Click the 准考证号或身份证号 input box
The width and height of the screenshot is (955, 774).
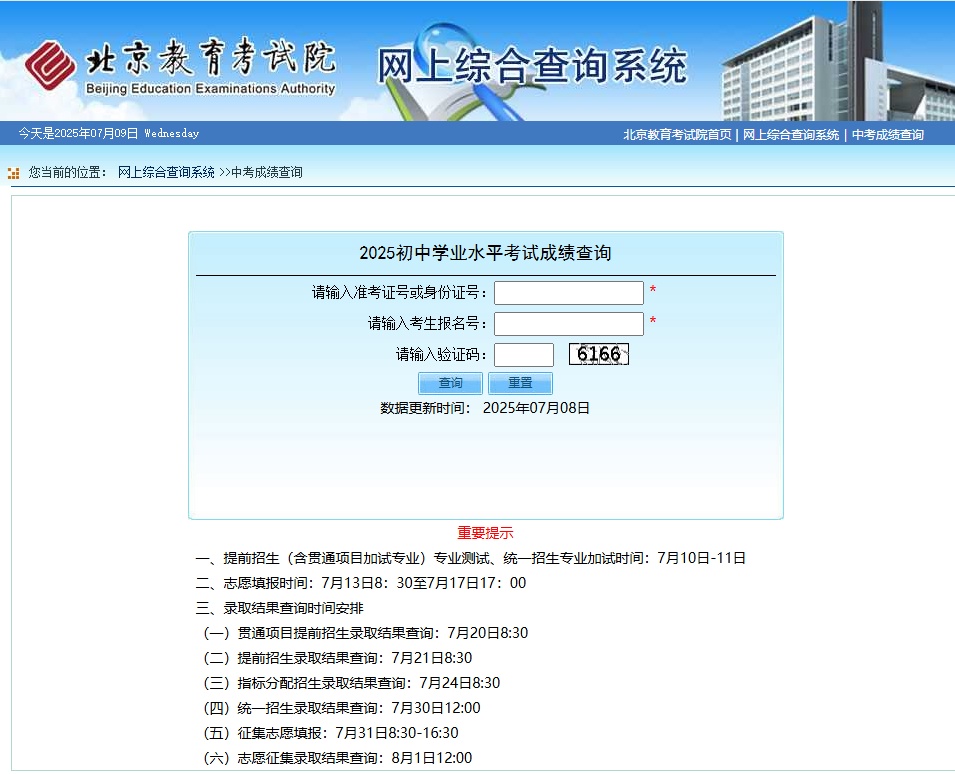click(568, 292)
